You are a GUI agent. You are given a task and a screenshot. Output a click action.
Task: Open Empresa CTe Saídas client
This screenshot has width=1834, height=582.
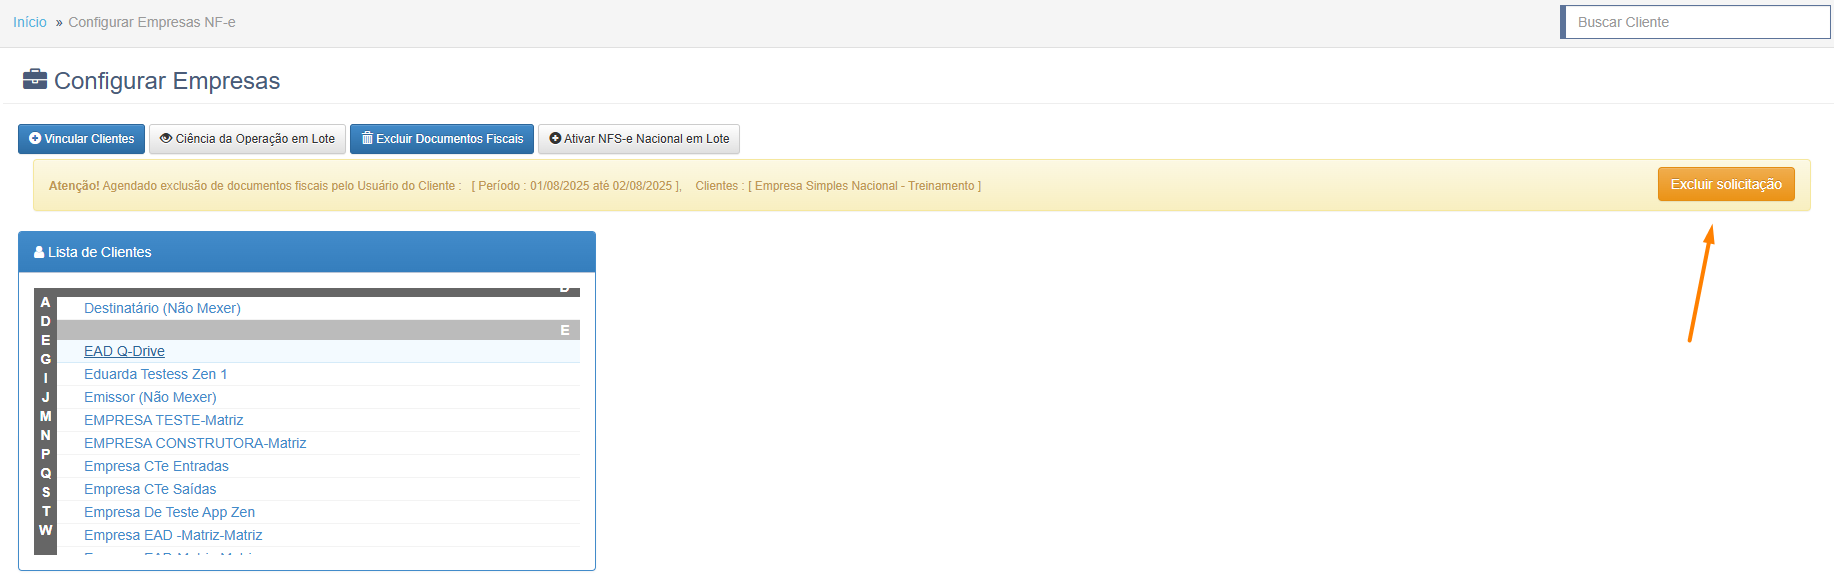[150, 489]
